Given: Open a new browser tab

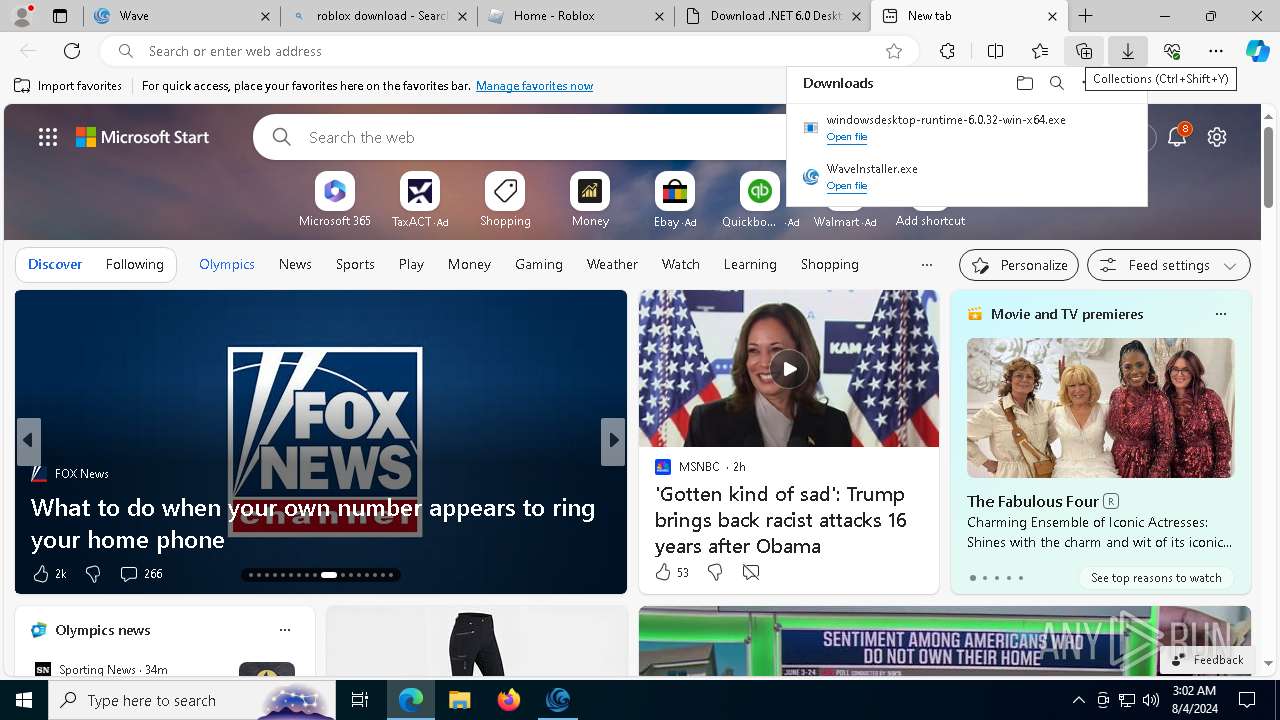Looking at the screenshot, I should click(x=1086, y=16).
